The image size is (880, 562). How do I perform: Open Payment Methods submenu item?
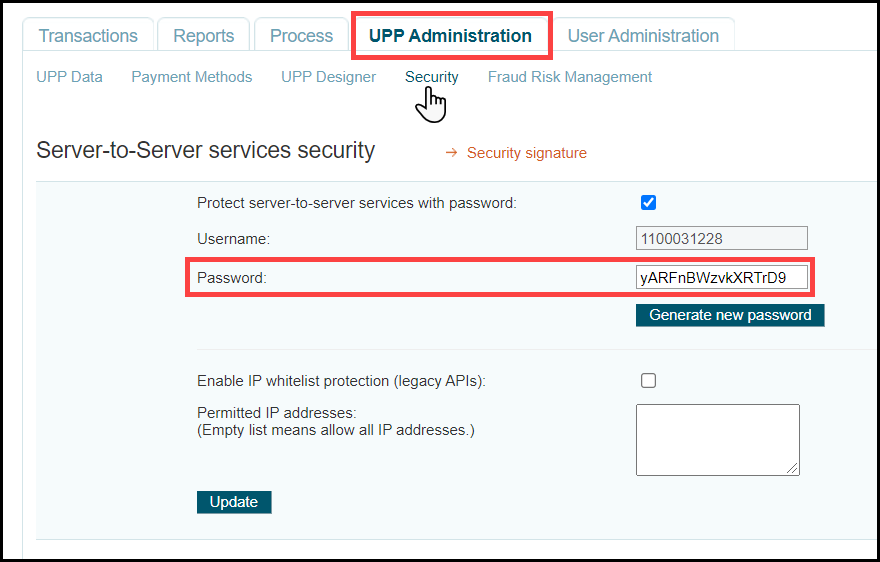point(192,77)
